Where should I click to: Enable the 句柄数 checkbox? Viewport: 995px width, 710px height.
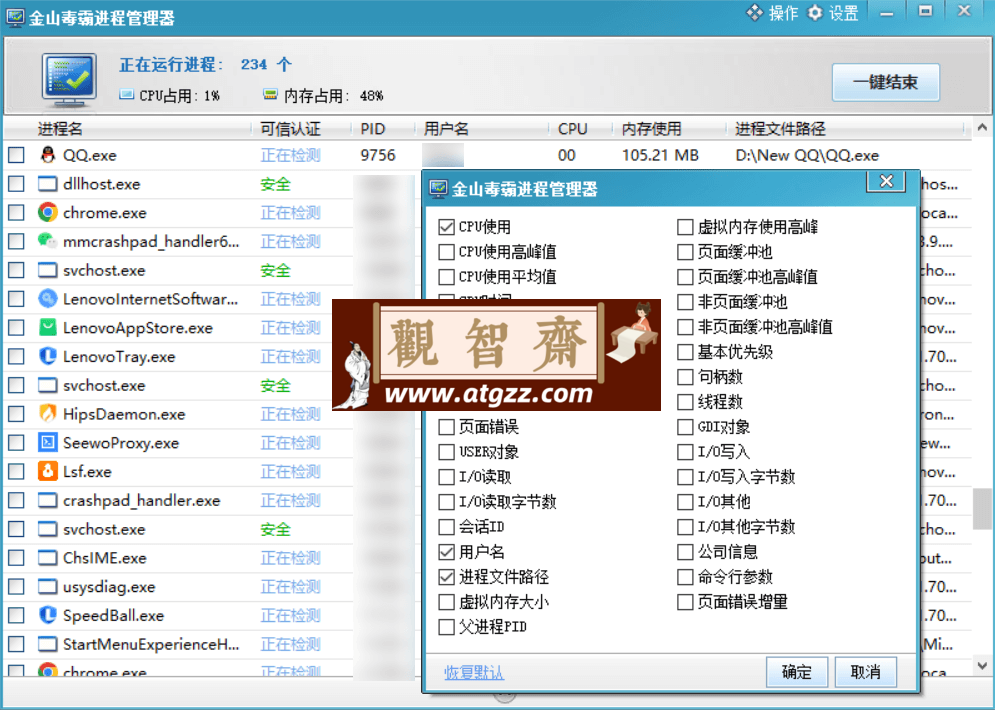[685, 377]
